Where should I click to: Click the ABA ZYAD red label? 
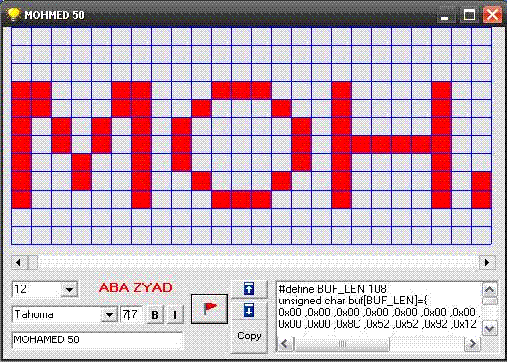pos(136,287)
